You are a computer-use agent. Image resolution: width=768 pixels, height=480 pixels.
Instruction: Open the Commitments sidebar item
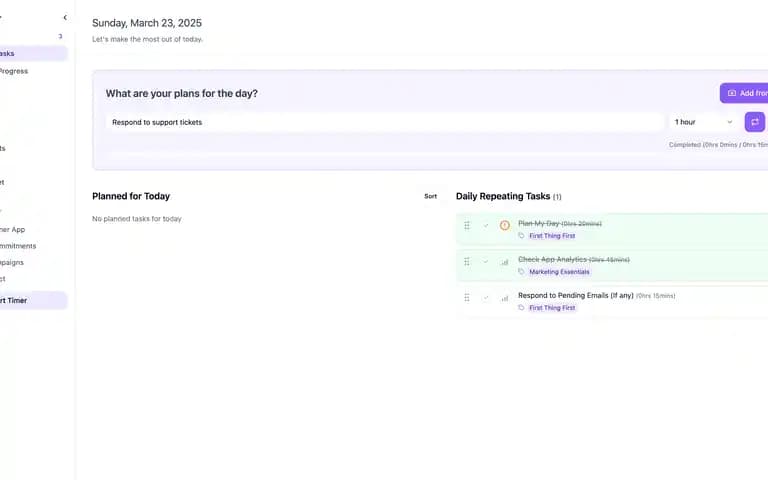pyautogui.click(x=18, y=246)
